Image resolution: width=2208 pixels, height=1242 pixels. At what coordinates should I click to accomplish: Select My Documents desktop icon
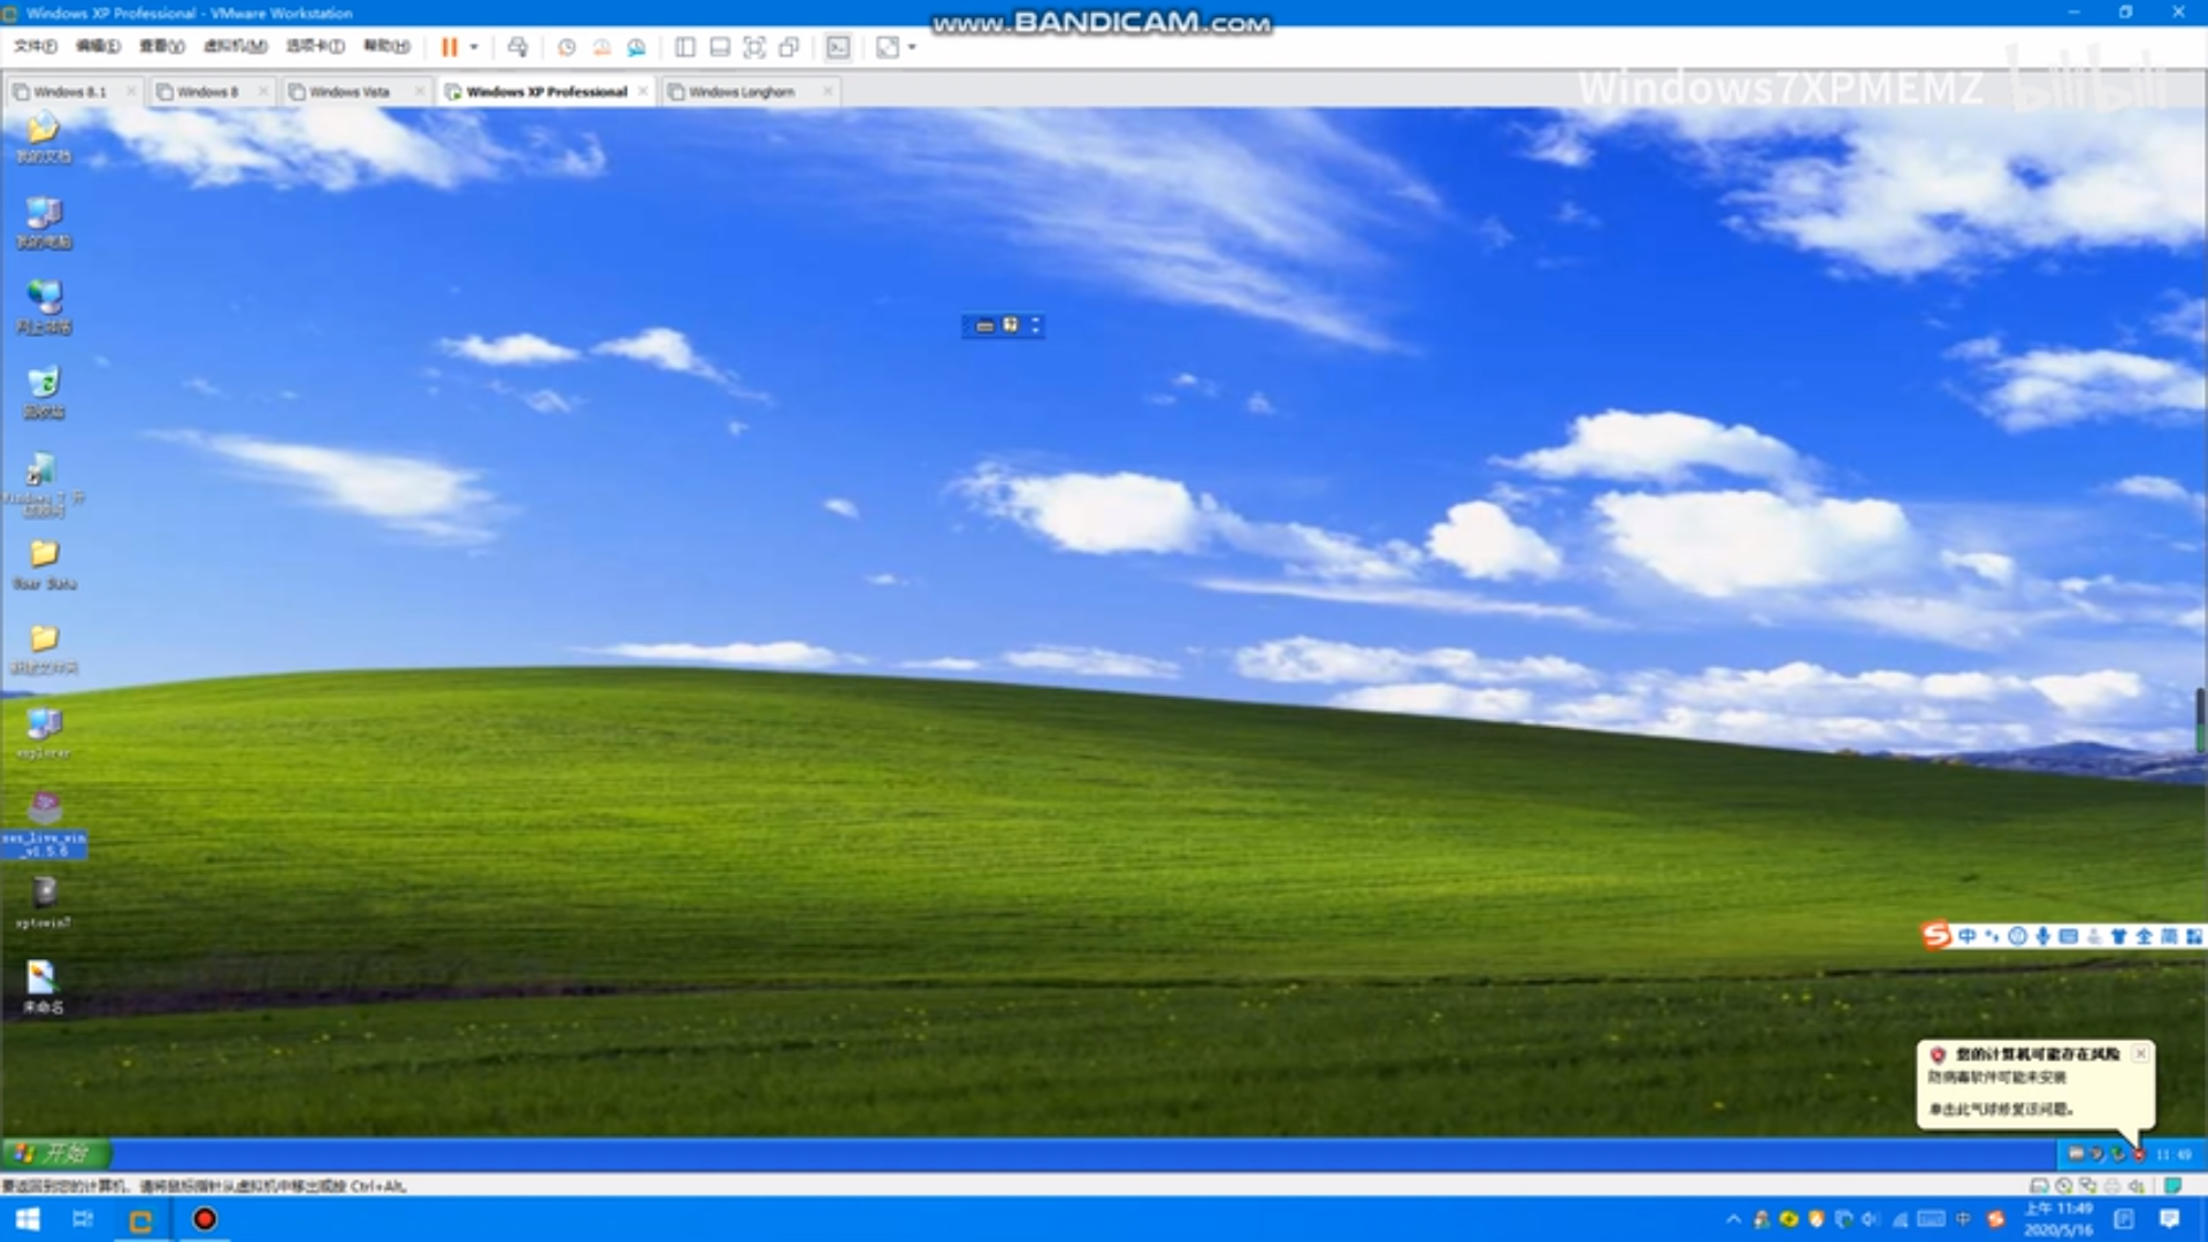point(43,138)
